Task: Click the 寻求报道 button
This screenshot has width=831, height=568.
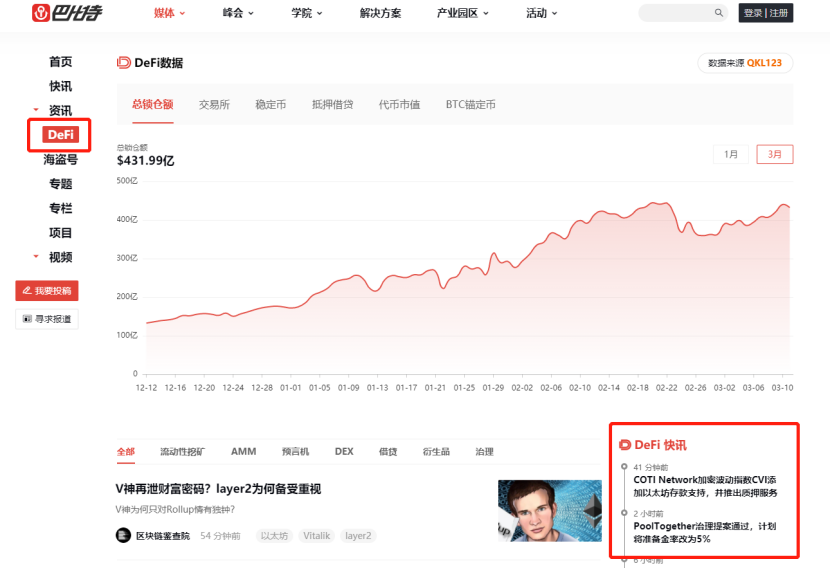Action: (47, 319)
